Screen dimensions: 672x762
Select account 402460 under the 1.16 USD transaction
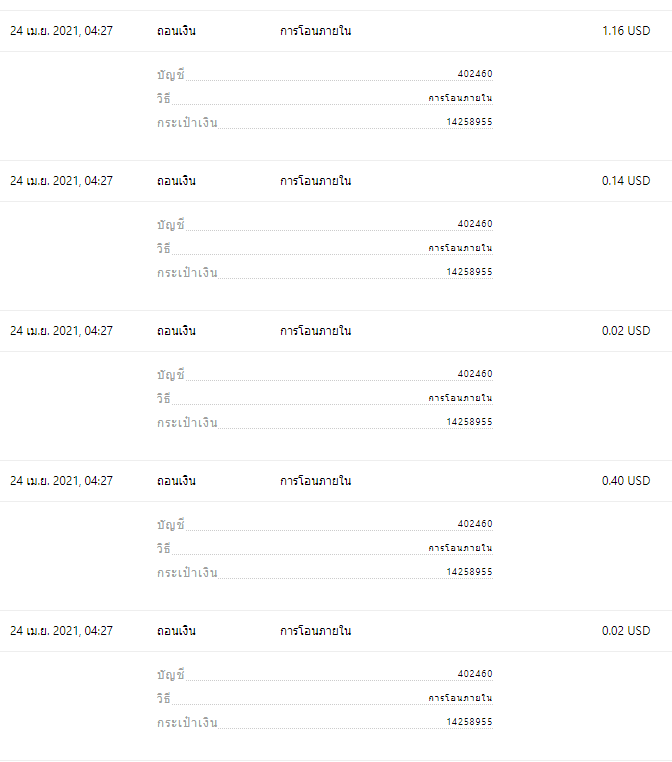click(x=475, y=74)
